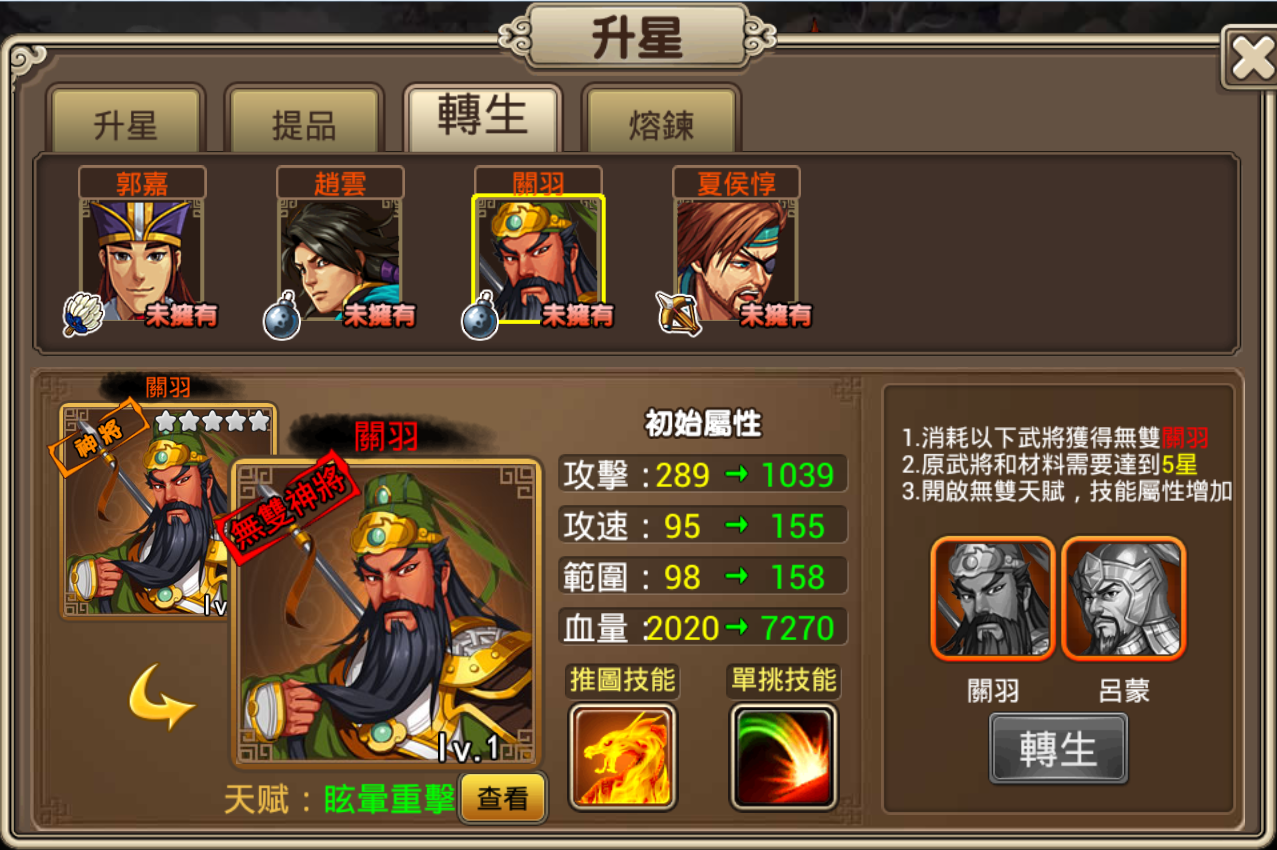This screenshot has height=850, width=1277.
Task: Tap the 單挑技能 red slash skill icon
Action: tap(783, 756)
